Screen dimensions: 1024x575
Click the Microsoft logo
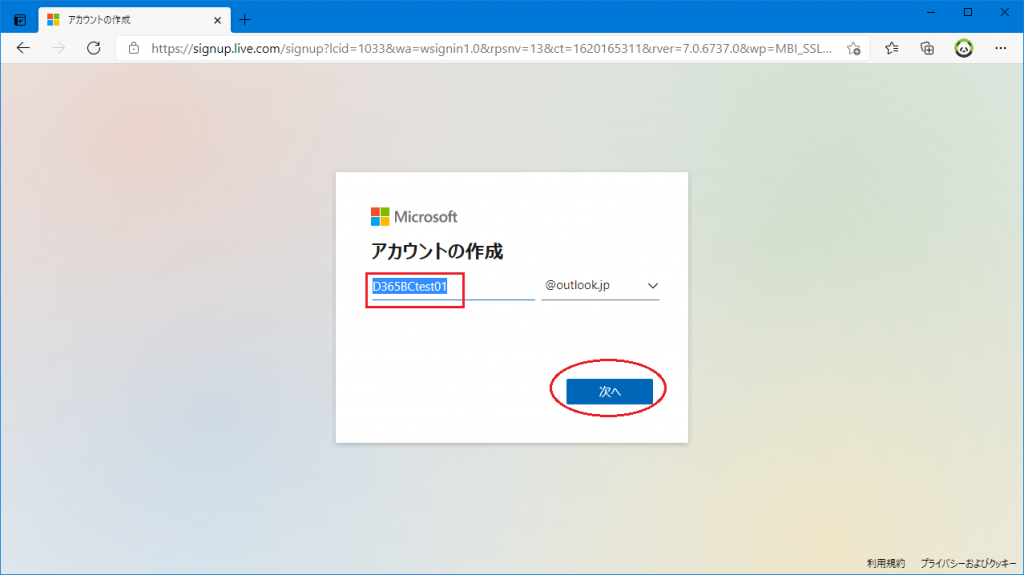click(414, 217)
